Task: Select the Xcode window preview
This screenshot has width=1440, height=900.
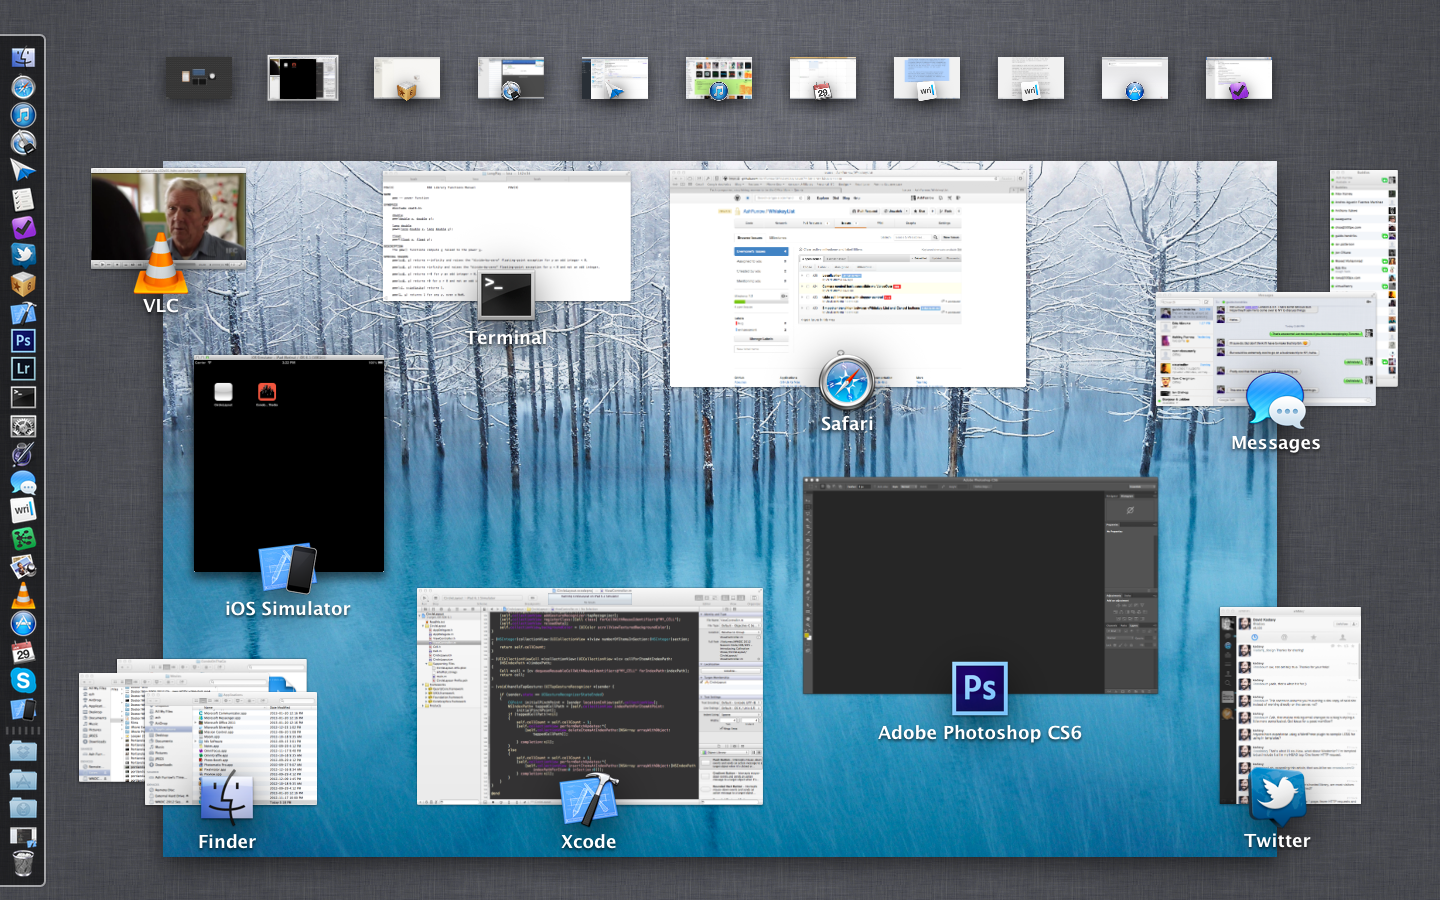Action: [x=589, y=696]
